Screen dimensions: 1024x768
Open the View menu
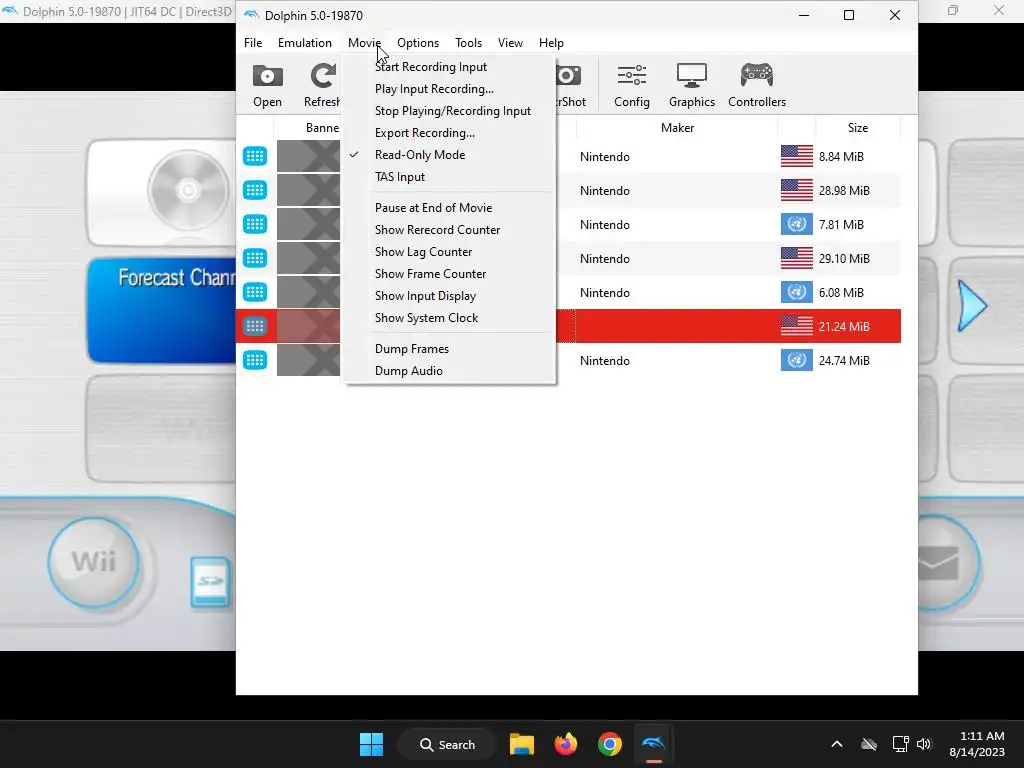510,43
